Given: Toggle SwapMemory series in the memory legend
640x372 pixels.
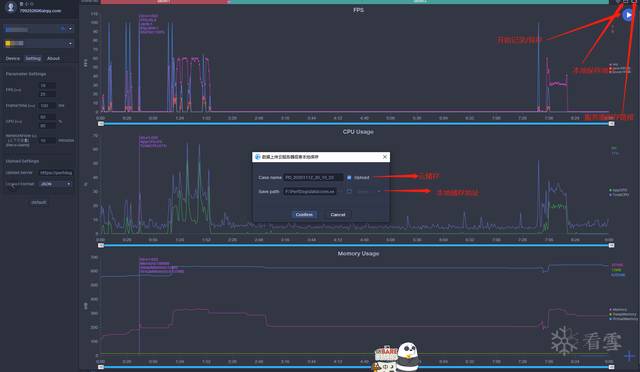Looking at the screenshot, I should click(623, 314).
